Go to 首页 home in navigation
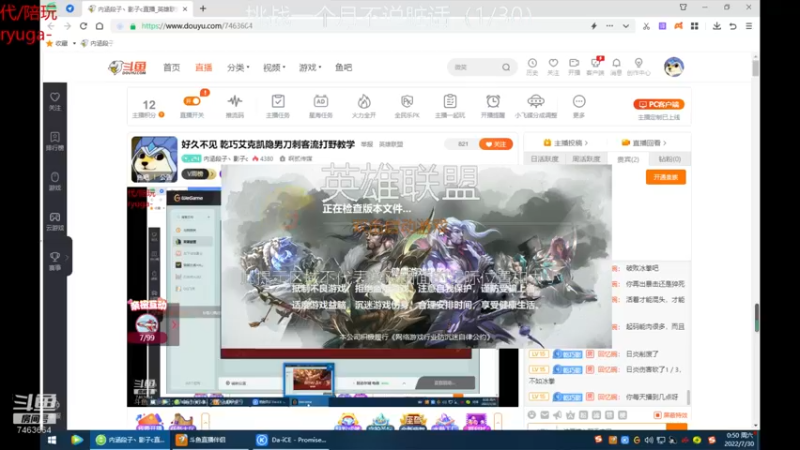Image resolution: width=800 pixels, height=450 pixels. click(171, 67)
